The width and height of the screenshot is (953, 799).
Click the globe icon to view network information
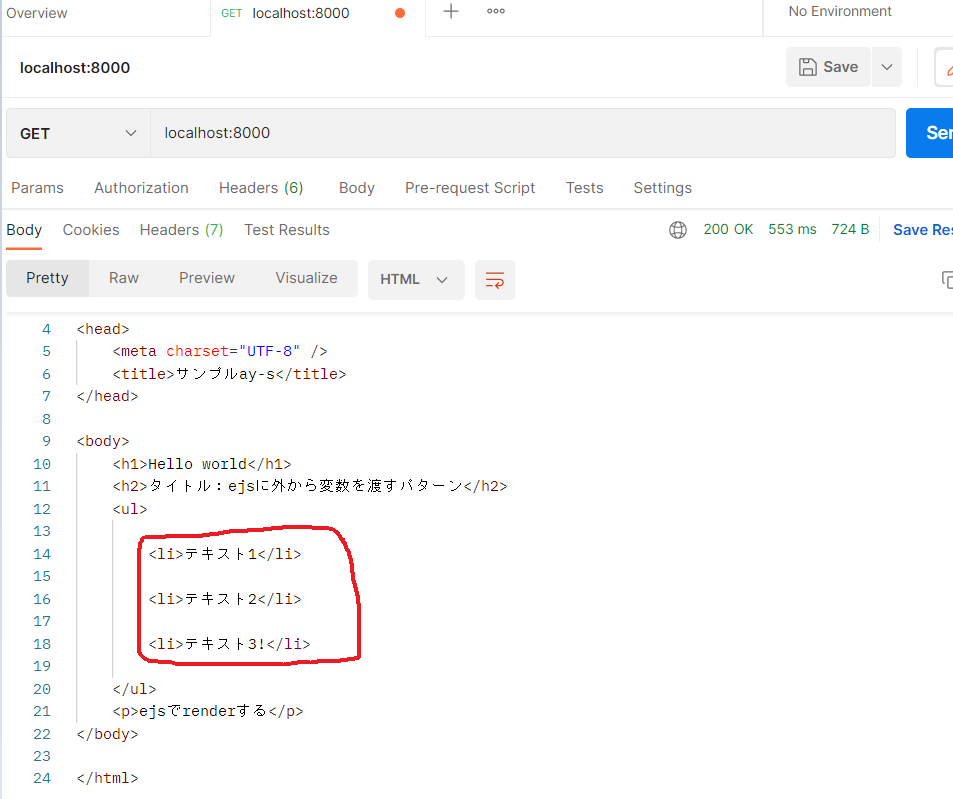point(678,229)
